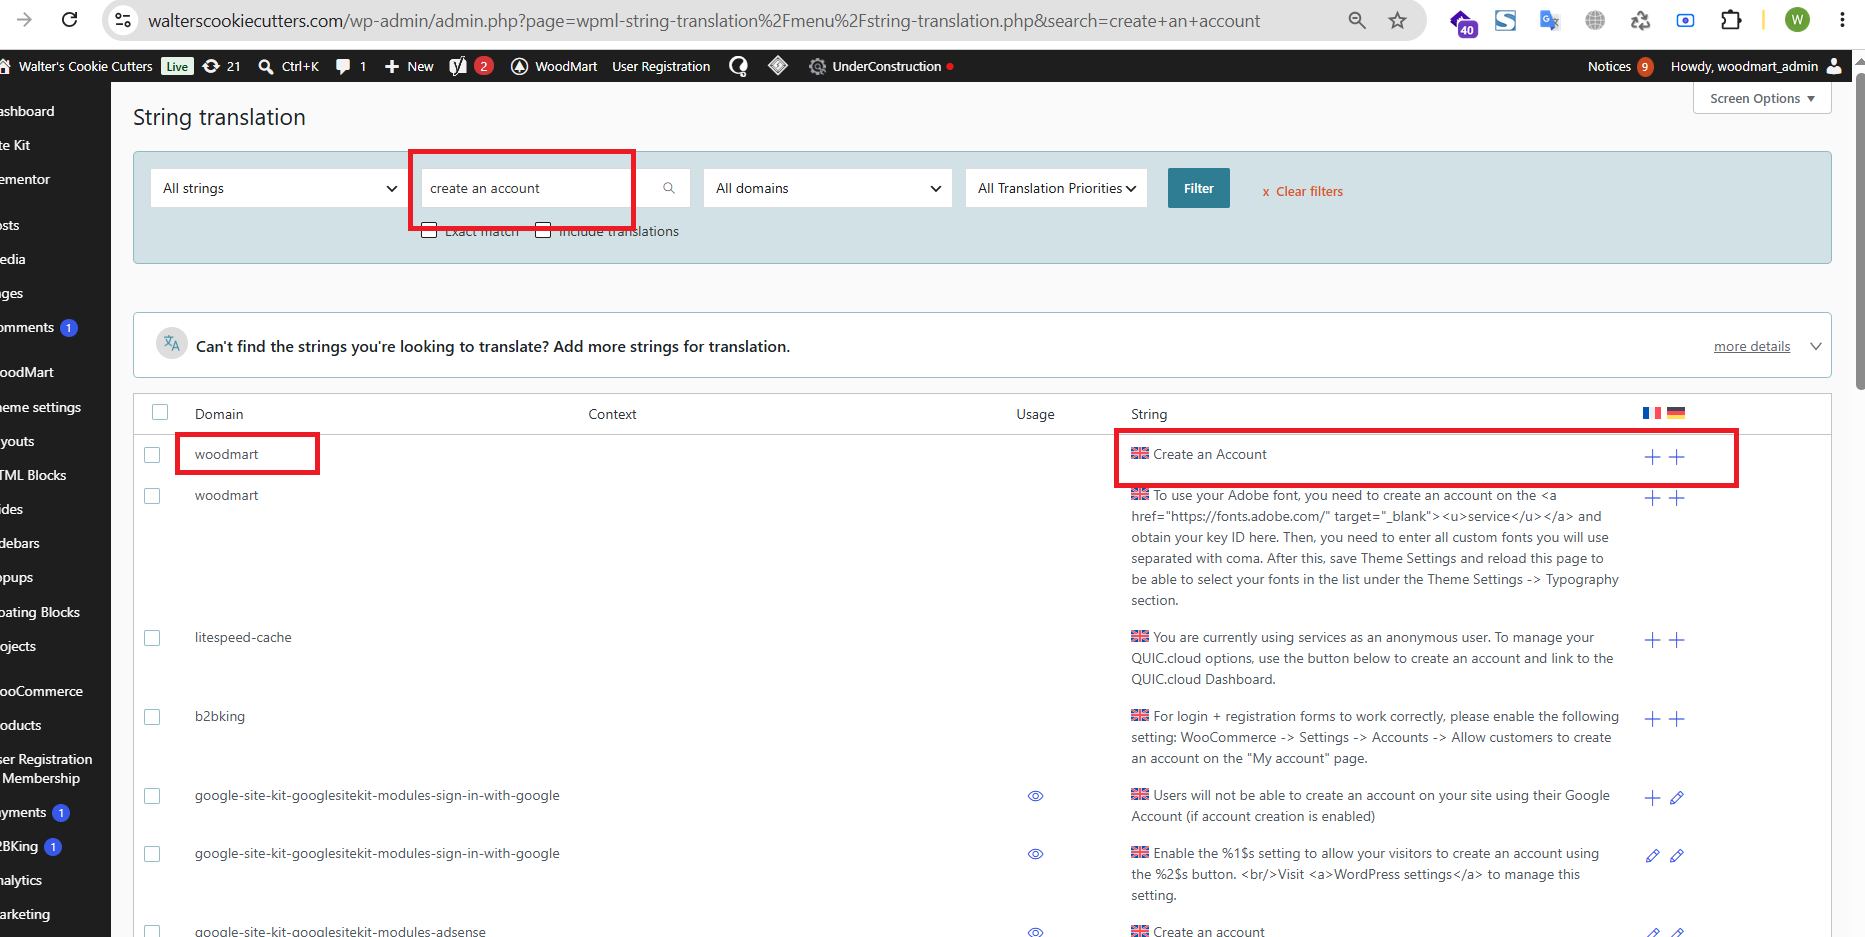This screenshot has width=1865, height=937.
Task: Open the 'more details' link
Action: tap(1752, 346)
